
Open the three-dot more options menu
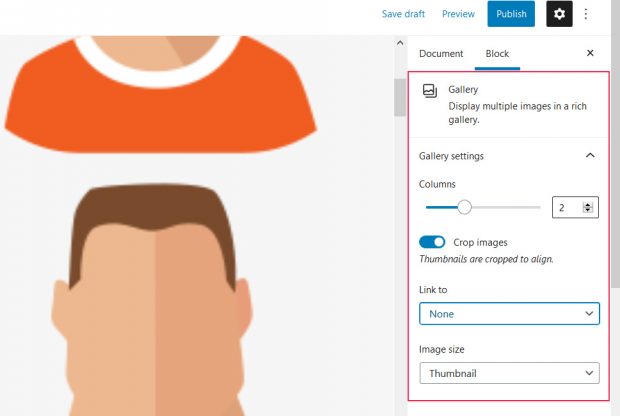click(586, 14)
